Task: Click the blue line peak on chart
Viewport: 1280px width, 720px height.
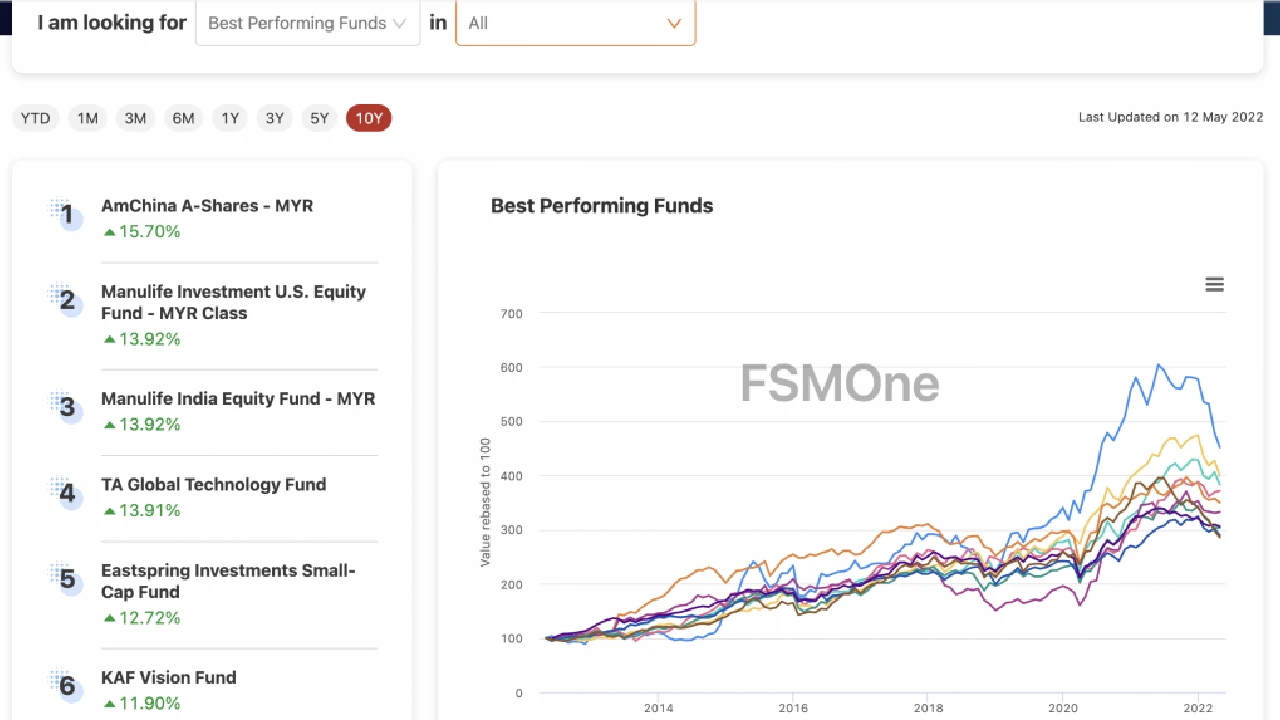Action: pos(1158,365)
